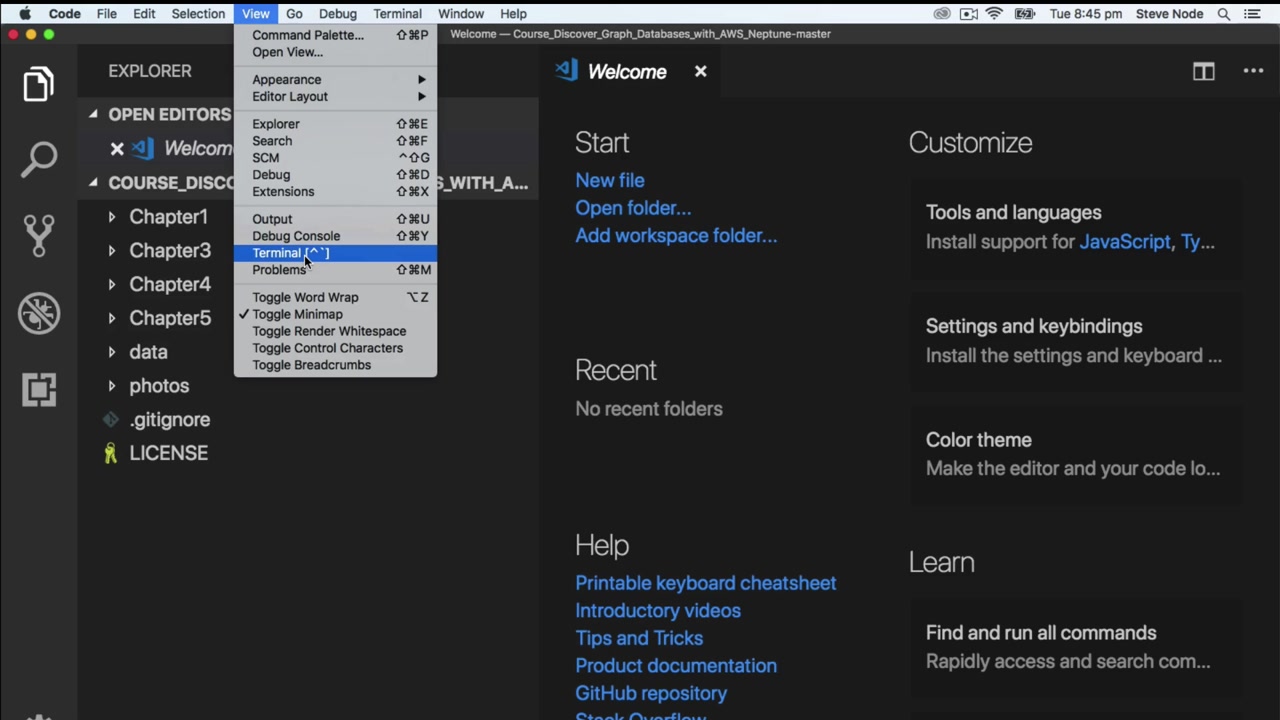
Task: Open Notification Center menu bar icon
Action: coord(1252,14)
